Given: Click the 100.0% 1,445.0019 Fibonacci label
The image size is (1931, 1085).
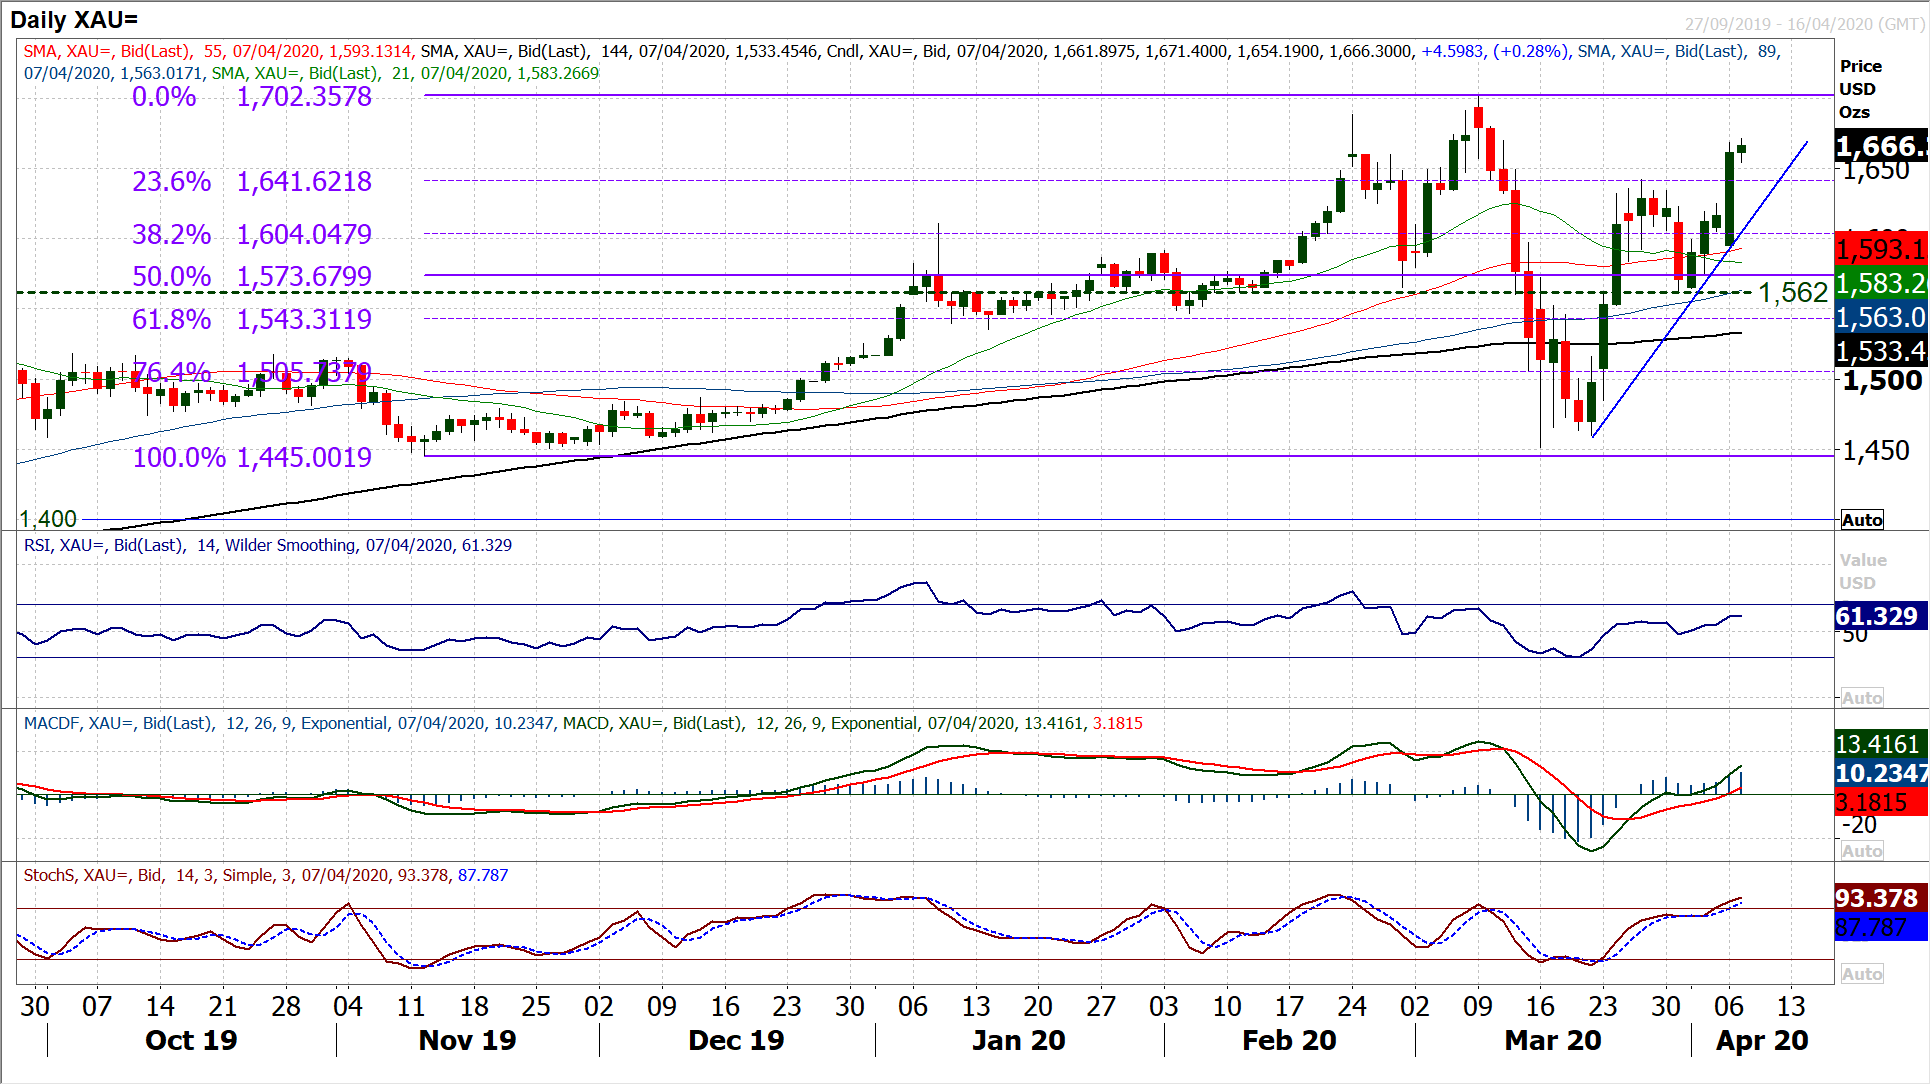Looking at the screenshot, I should click(252, 458).
